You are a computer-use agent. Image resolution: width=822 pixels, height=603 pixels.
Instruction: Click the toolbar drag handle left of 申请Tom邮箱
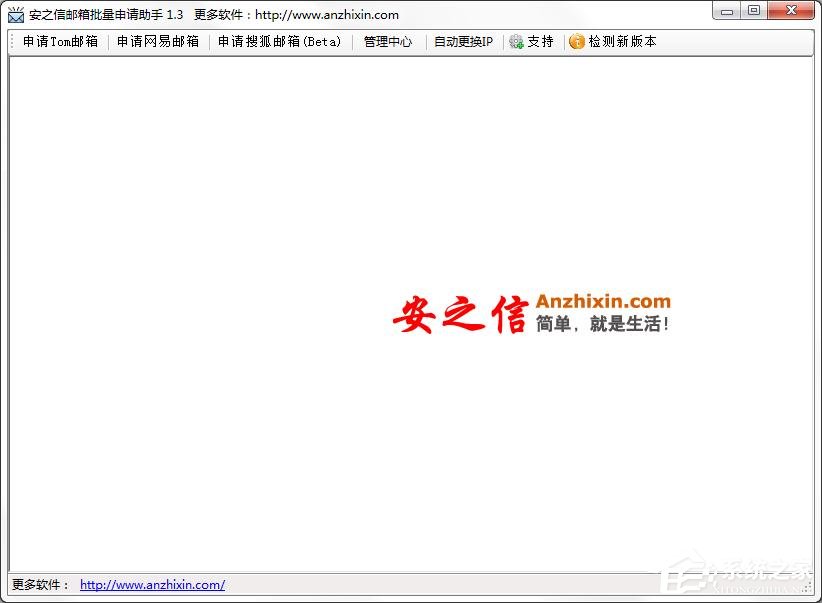(13, 42)
